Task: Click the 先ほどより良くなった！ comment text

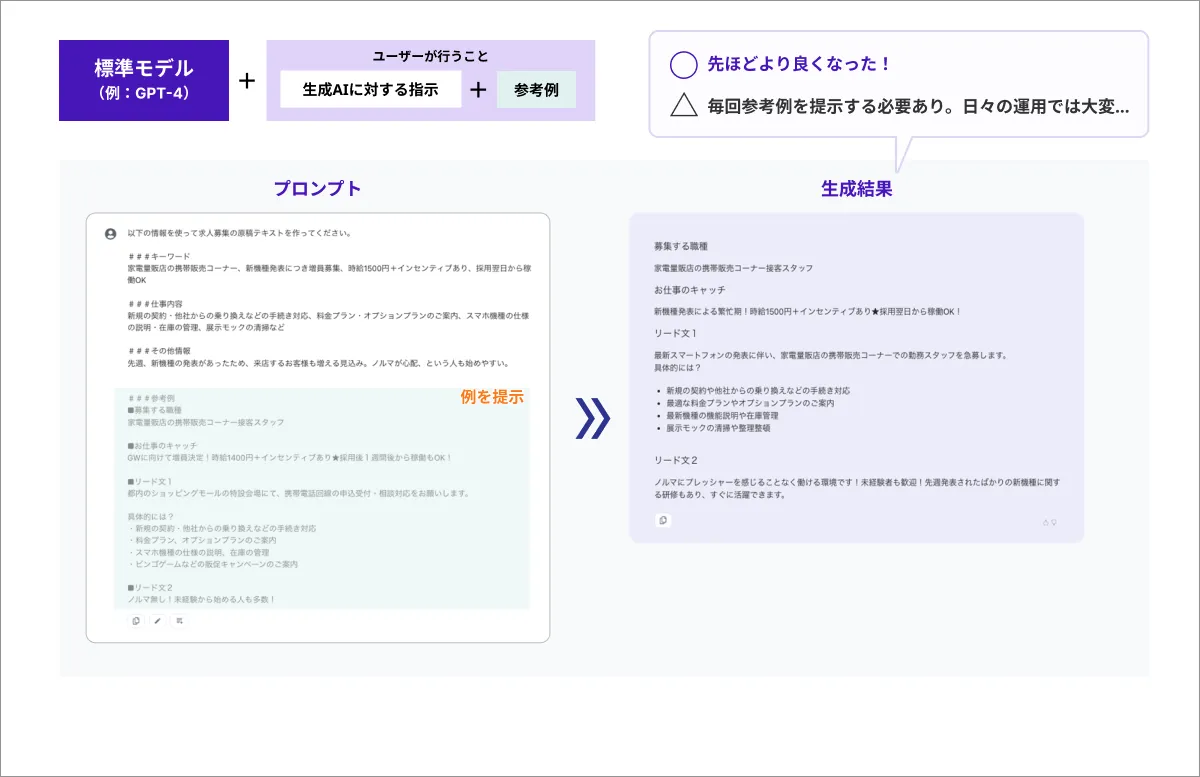Action: [x=799, y=65]
